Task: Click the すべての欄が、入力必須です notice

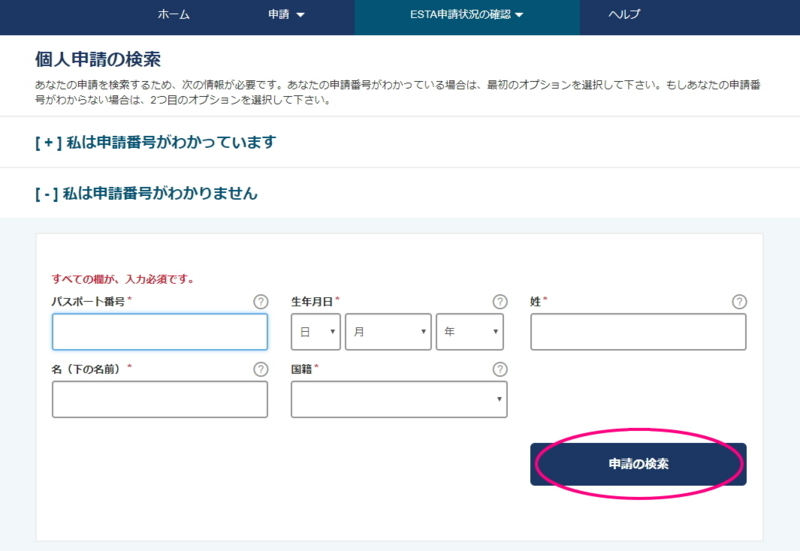Action: point(122,280)
